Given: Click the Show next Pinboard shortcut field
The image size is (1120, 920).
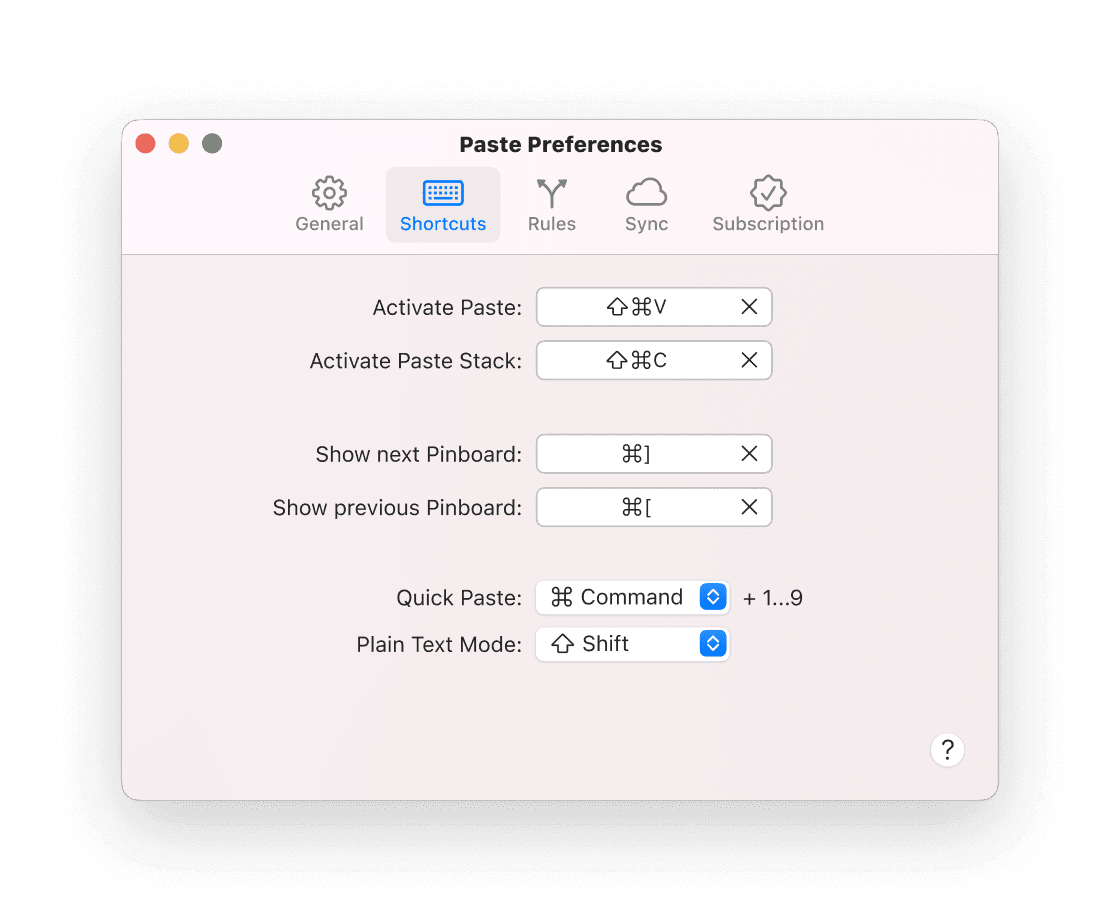Looking at the screenshot, I should coord(654,454).
